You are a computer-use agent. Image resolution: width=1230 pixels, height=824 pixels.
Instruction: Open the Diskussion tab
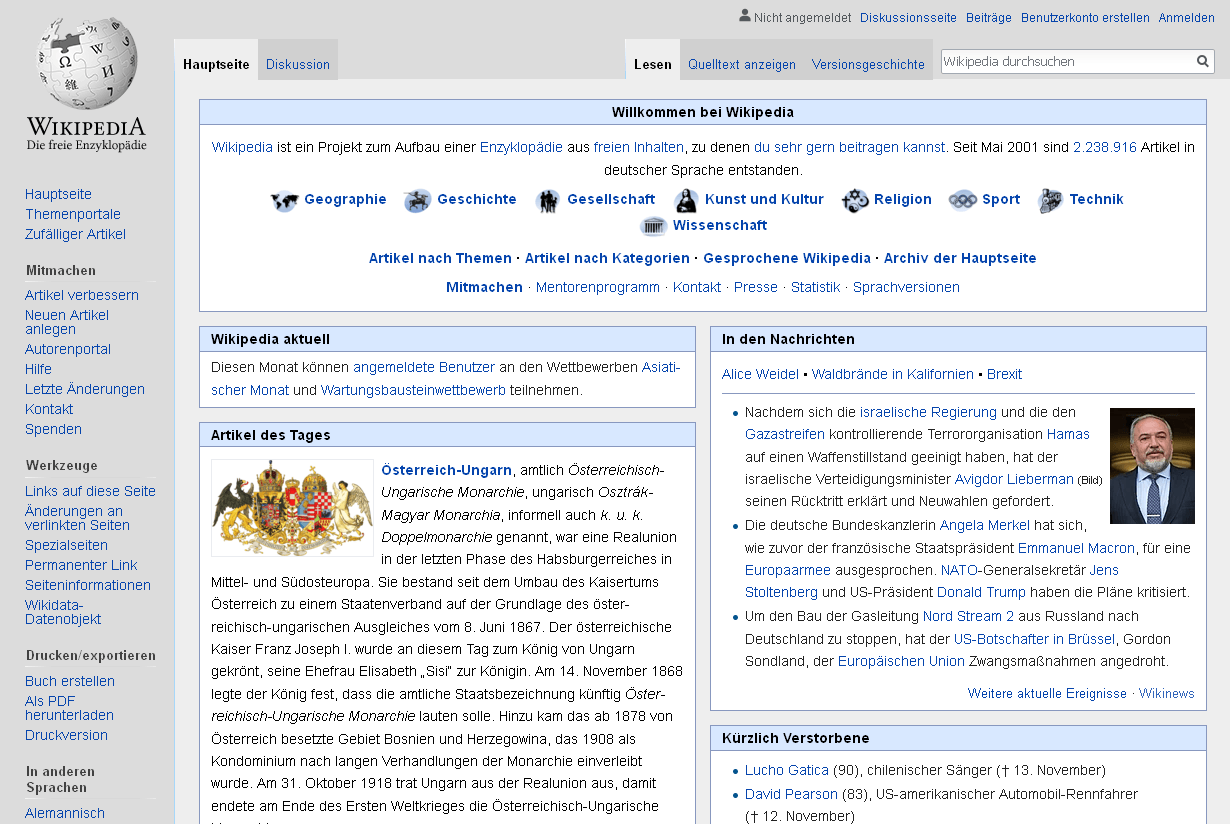point(298,64)
